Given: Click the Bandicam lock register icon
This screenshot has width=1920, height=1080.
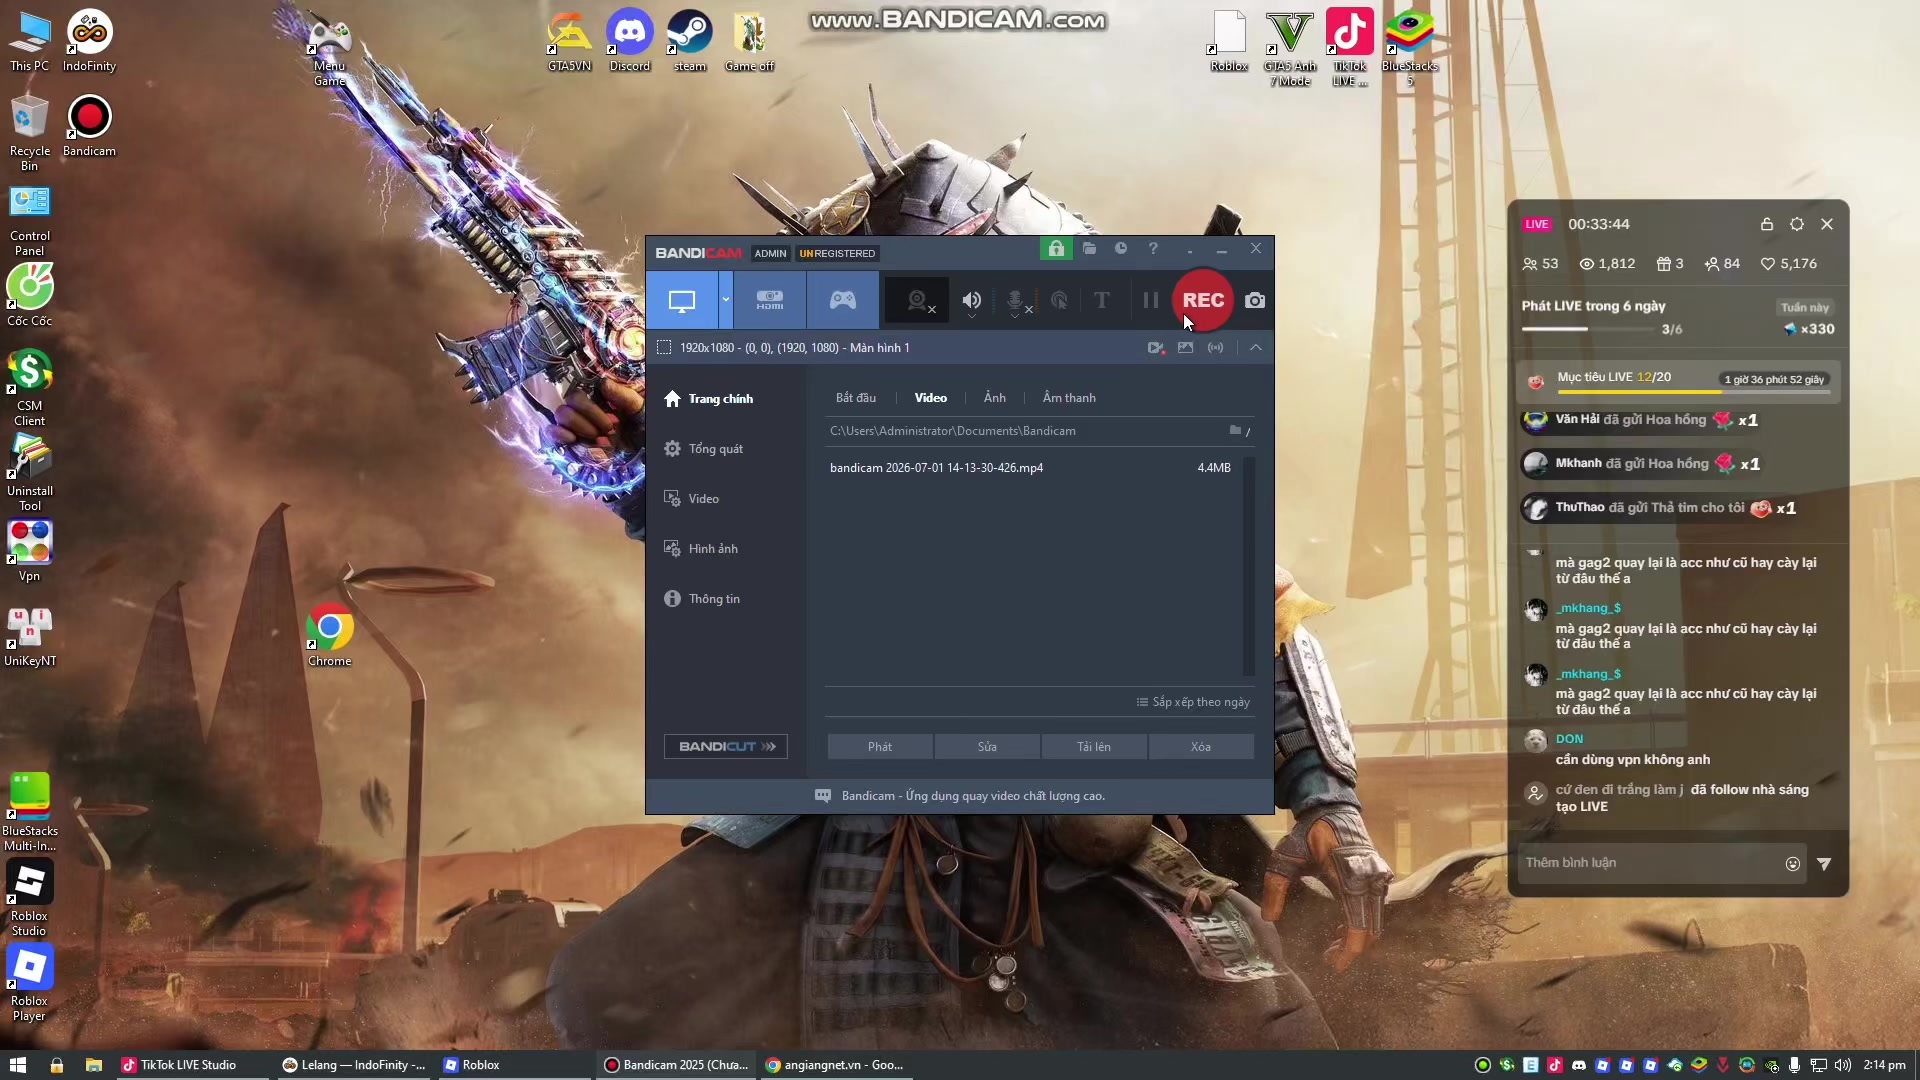Looking at the screenshot, I should click(x=1056, y=249).
